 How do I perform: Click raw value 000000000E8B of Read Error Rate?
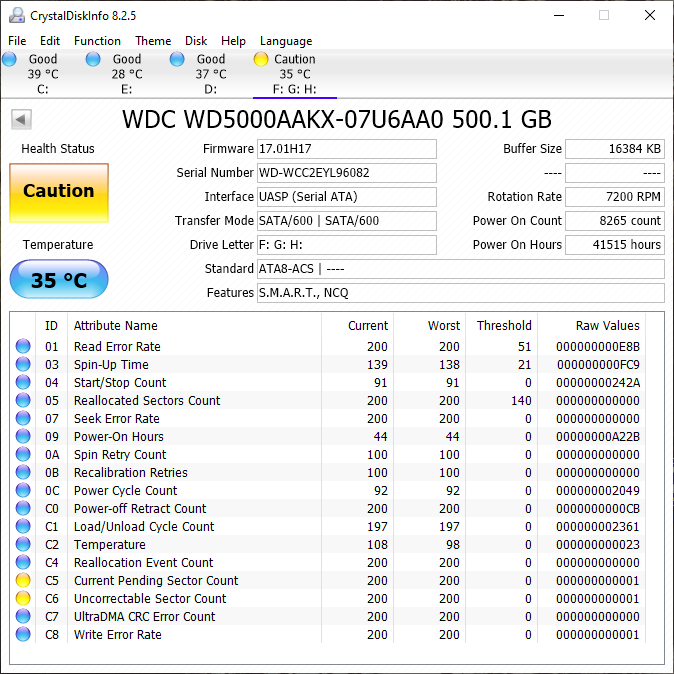pos(598,346)
